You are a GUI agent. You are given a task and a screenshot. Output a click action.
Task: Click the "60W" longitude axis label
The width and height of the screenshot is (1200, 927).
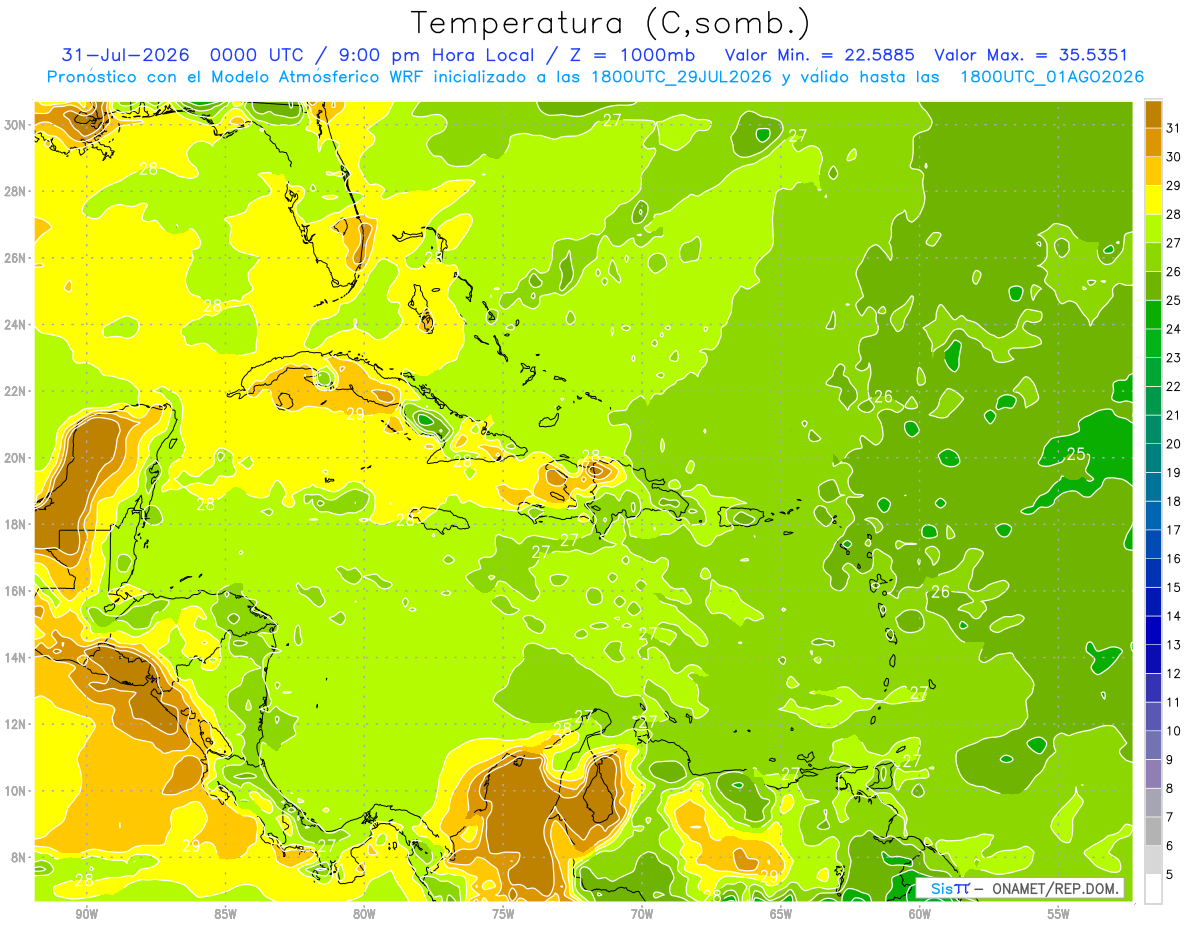920,913
